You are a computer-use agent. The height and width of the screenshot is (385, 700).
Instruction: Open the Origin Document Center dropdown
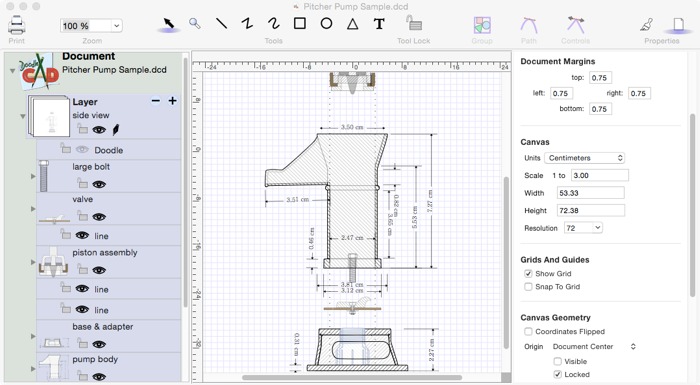point(593,347)
